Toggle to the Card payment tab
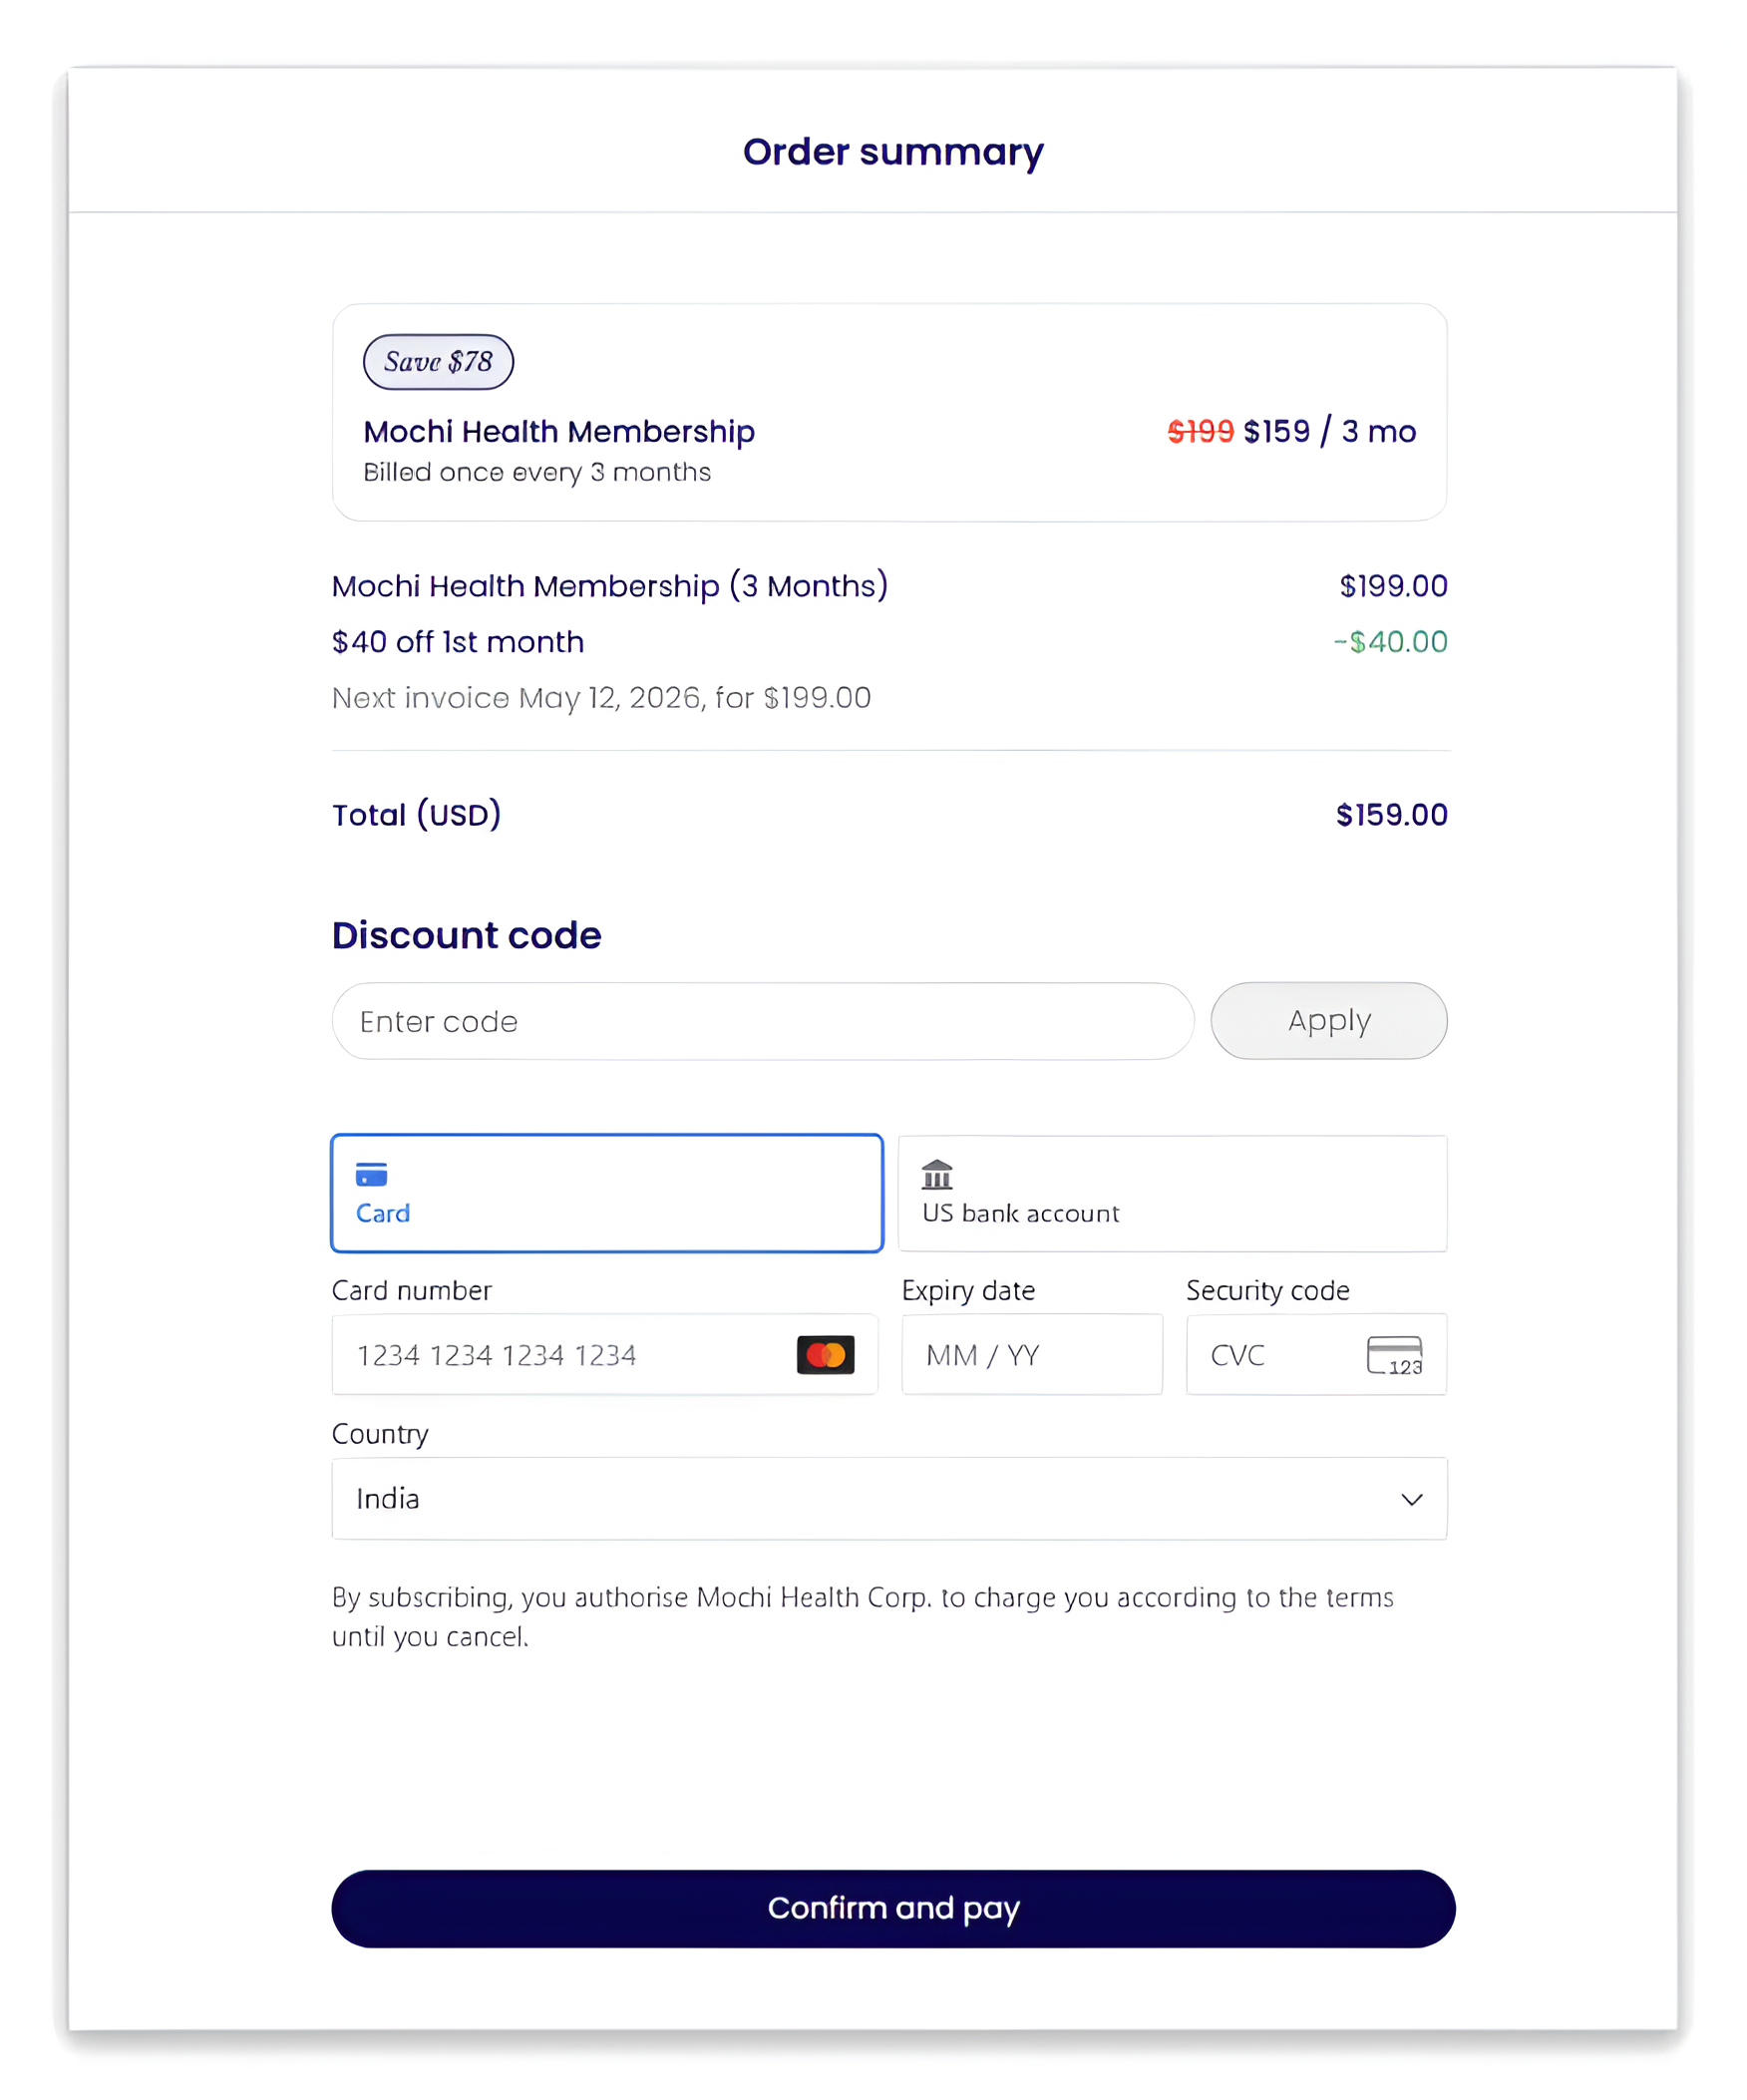This screenshot has height=2100, width=1747. 606,1193
